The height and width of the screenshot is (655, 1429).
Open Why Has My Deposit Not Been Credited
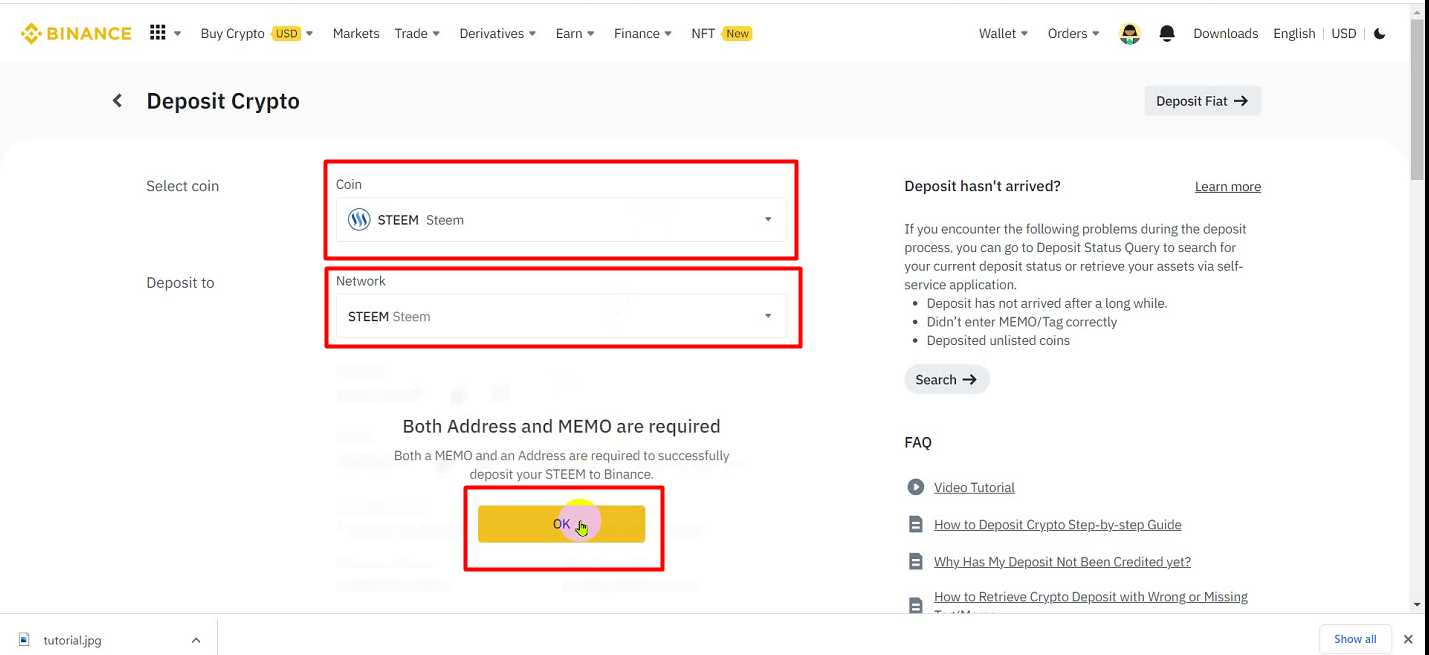coord(1062,561)
